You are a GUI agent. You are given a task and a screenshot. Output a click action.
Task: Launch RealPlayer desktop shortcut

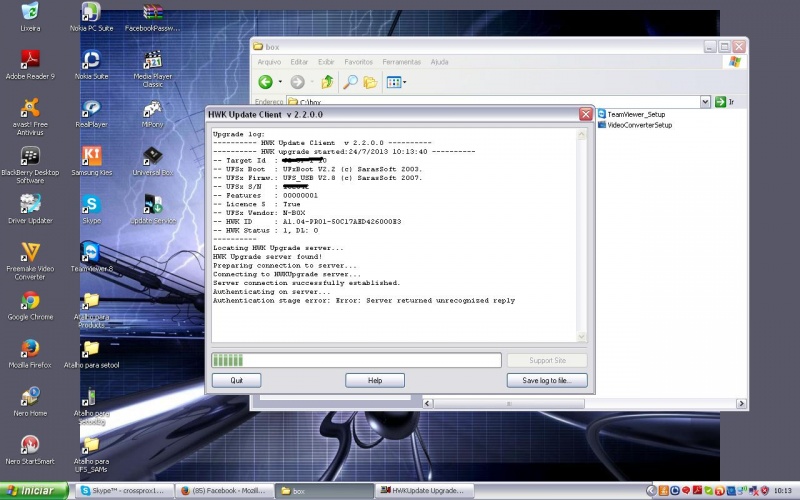[91, 113]
